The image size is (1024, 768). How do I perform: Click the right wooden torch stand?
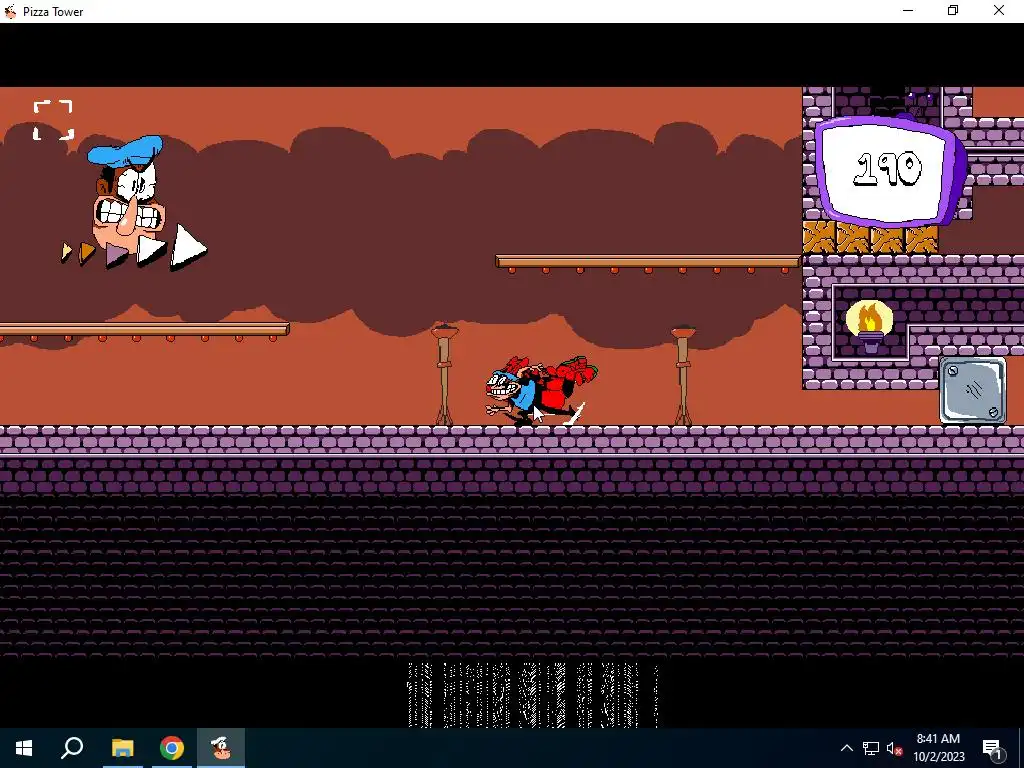coord(682,376)
